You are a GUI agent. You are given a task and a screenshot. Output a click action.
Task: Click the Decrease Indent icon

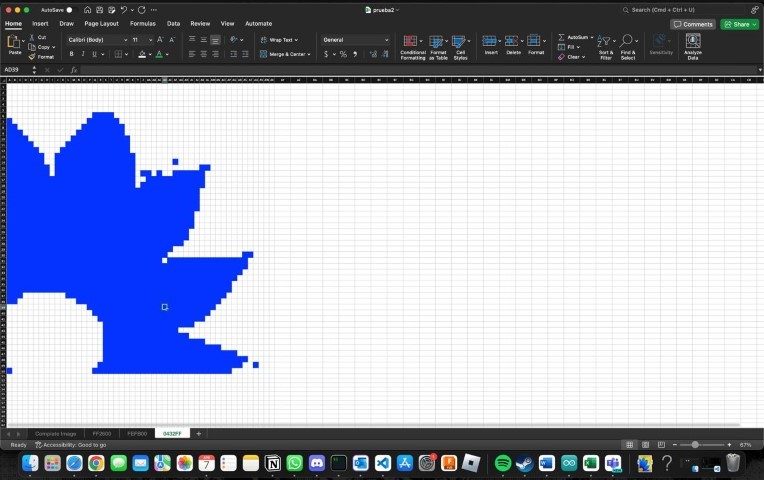[233, 54]
